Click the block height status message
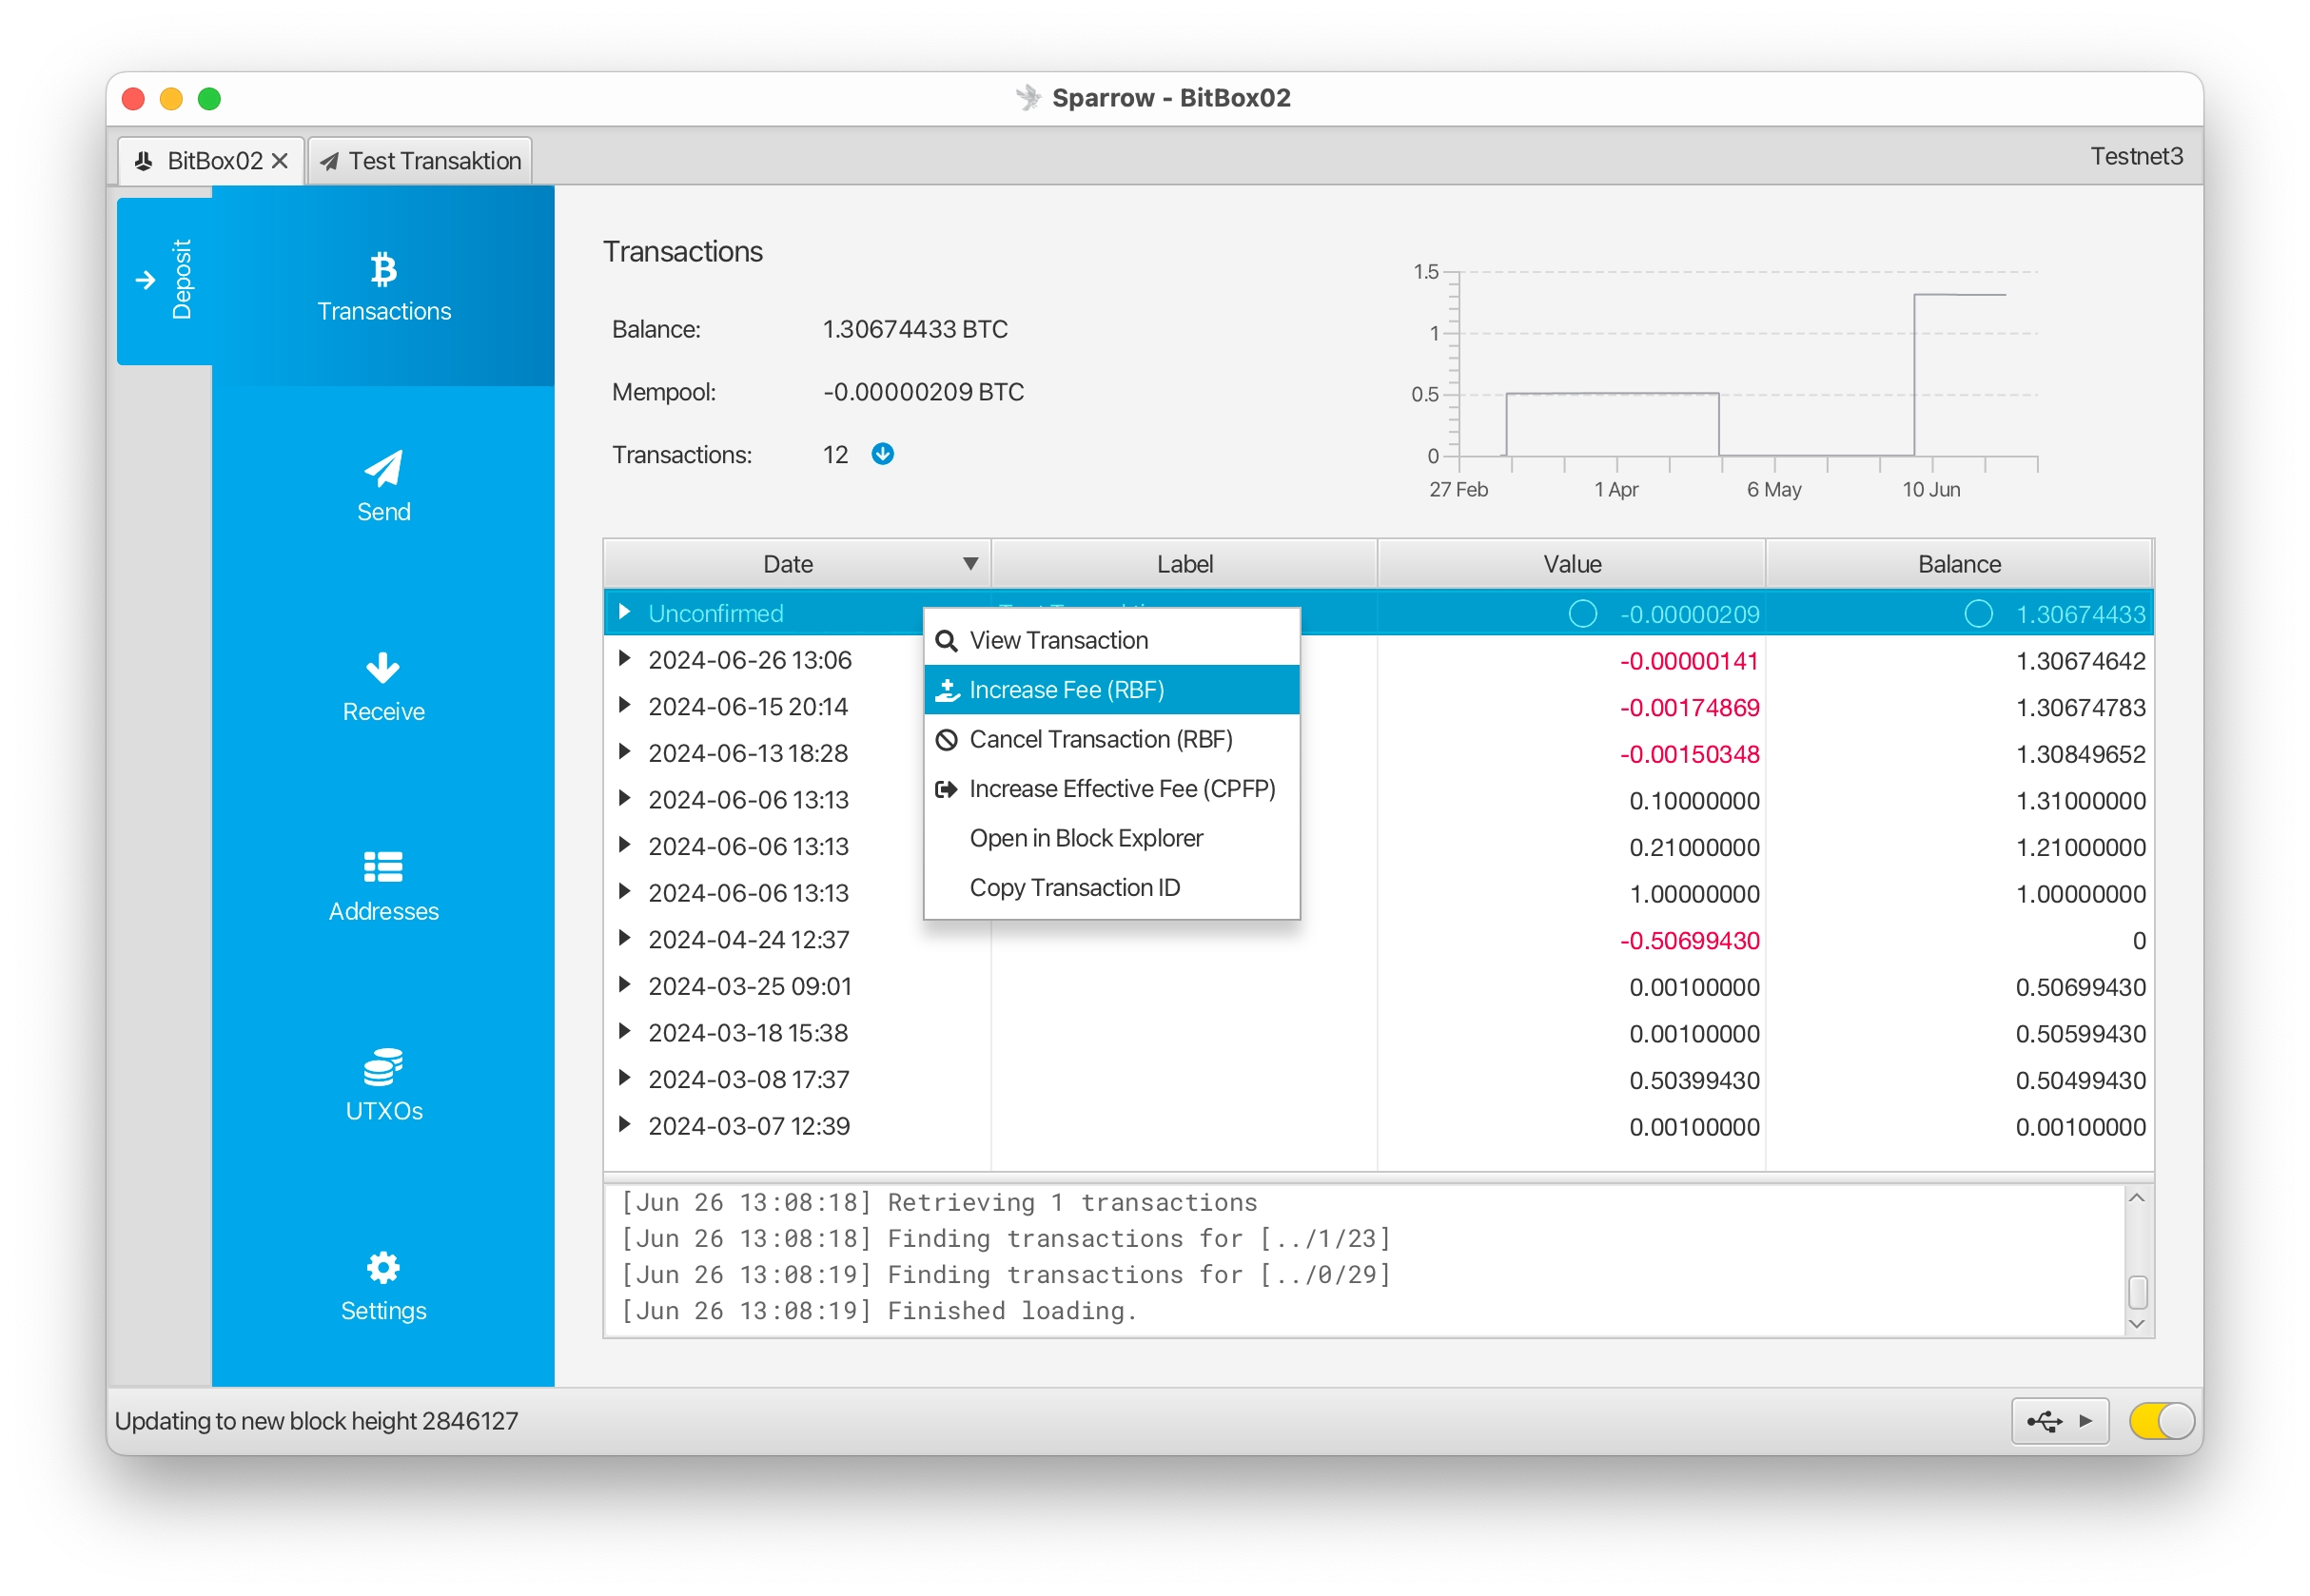2310x1596 pixels. pos(317,1421)
